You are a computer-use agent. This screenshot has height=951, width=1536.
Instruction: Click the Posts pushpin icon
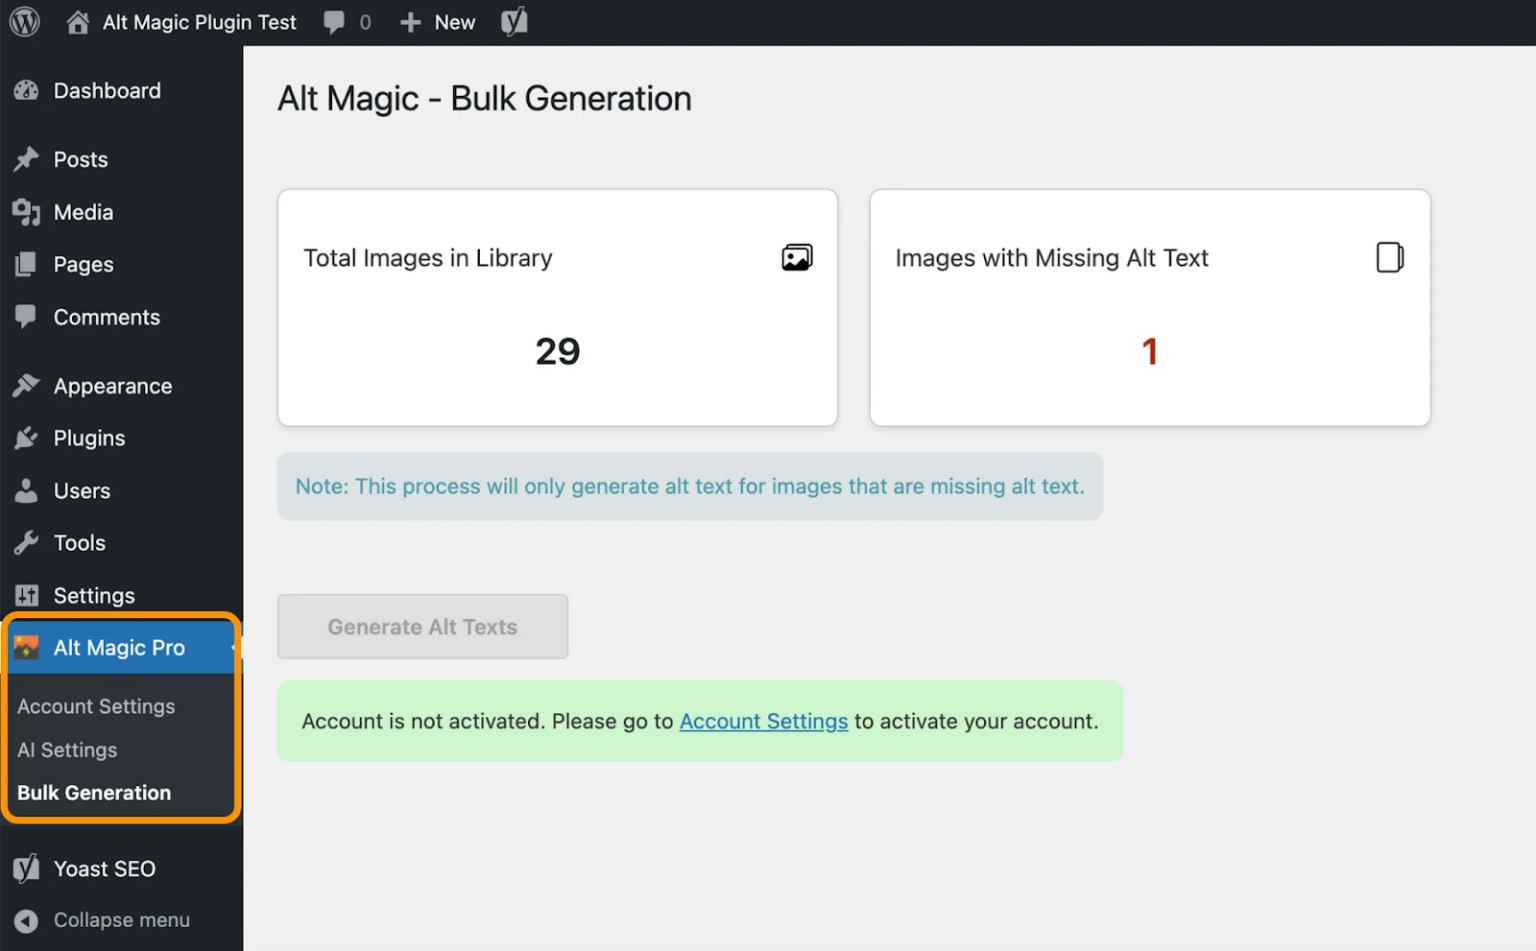pyautogui.click(x=27, y=159)
